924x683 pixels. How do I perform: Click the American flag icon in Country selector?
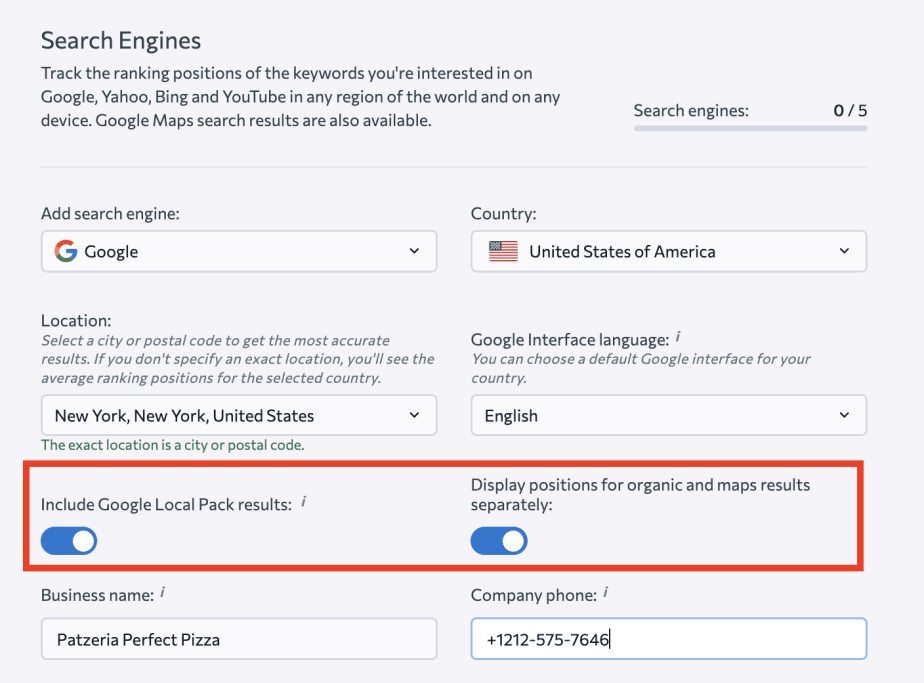click(496, 251)
